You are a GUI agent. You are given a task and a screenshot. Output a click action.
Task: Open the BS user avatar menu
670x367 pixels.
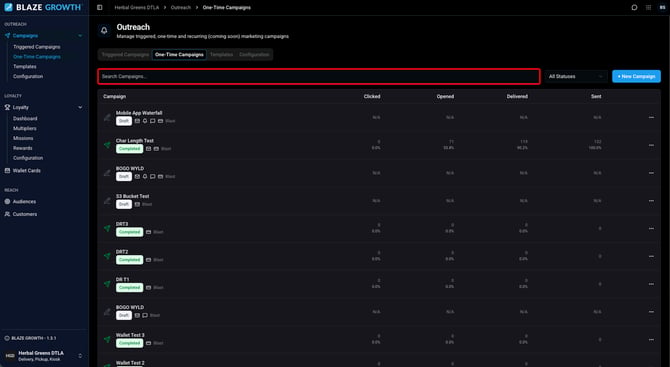(x=662, y=7)
